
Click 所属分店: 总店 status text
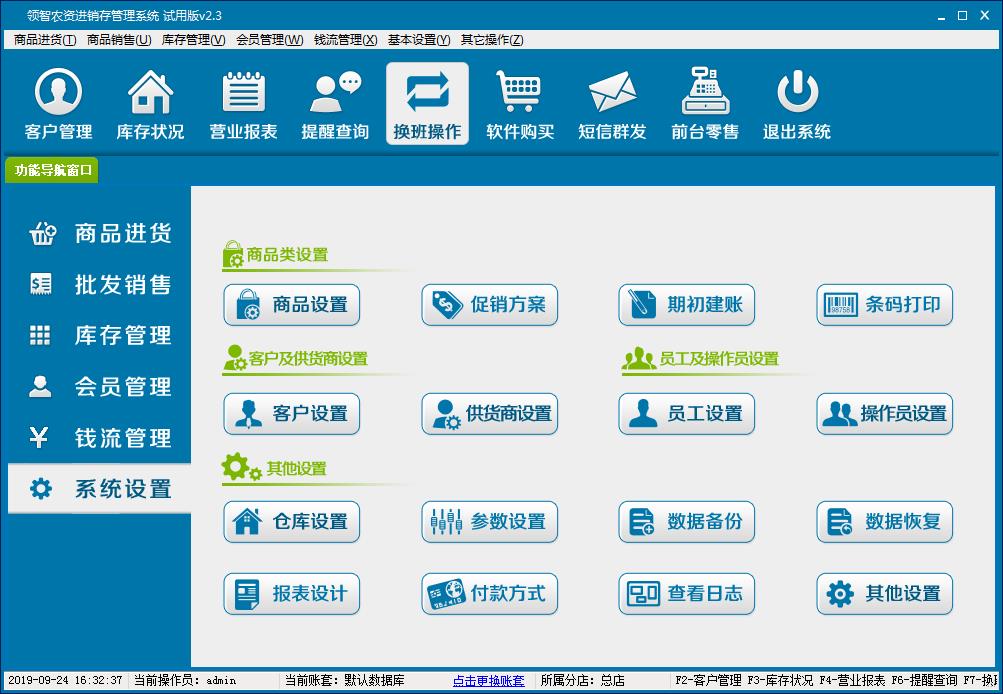[583, 681]
